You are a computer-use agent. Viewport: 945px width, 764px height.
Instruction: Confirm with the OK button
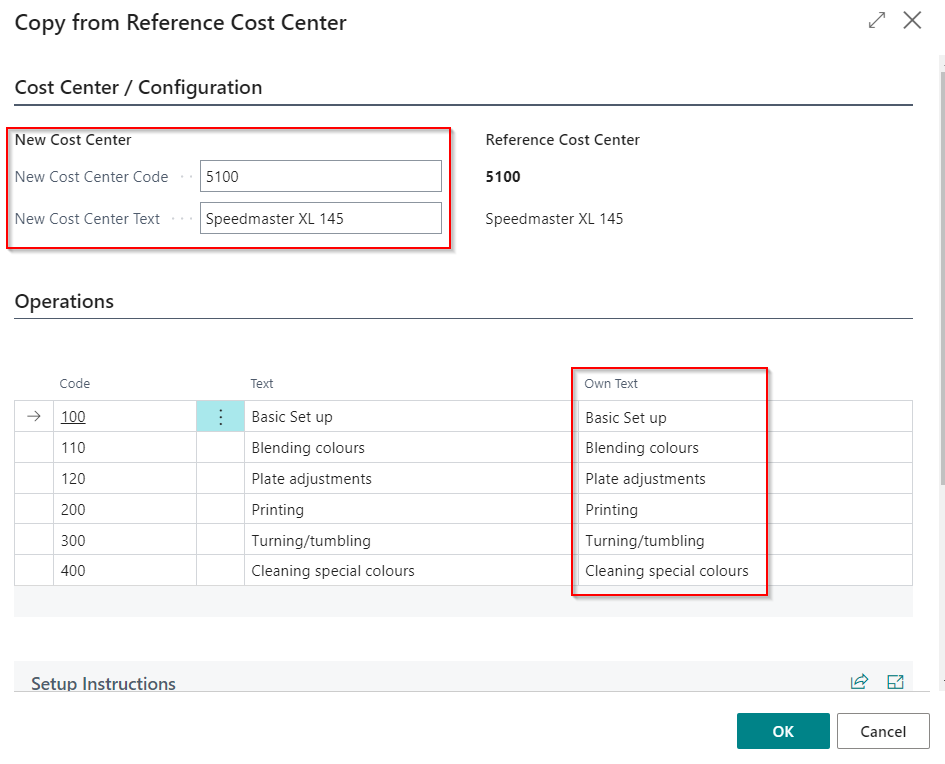point(783,731)
